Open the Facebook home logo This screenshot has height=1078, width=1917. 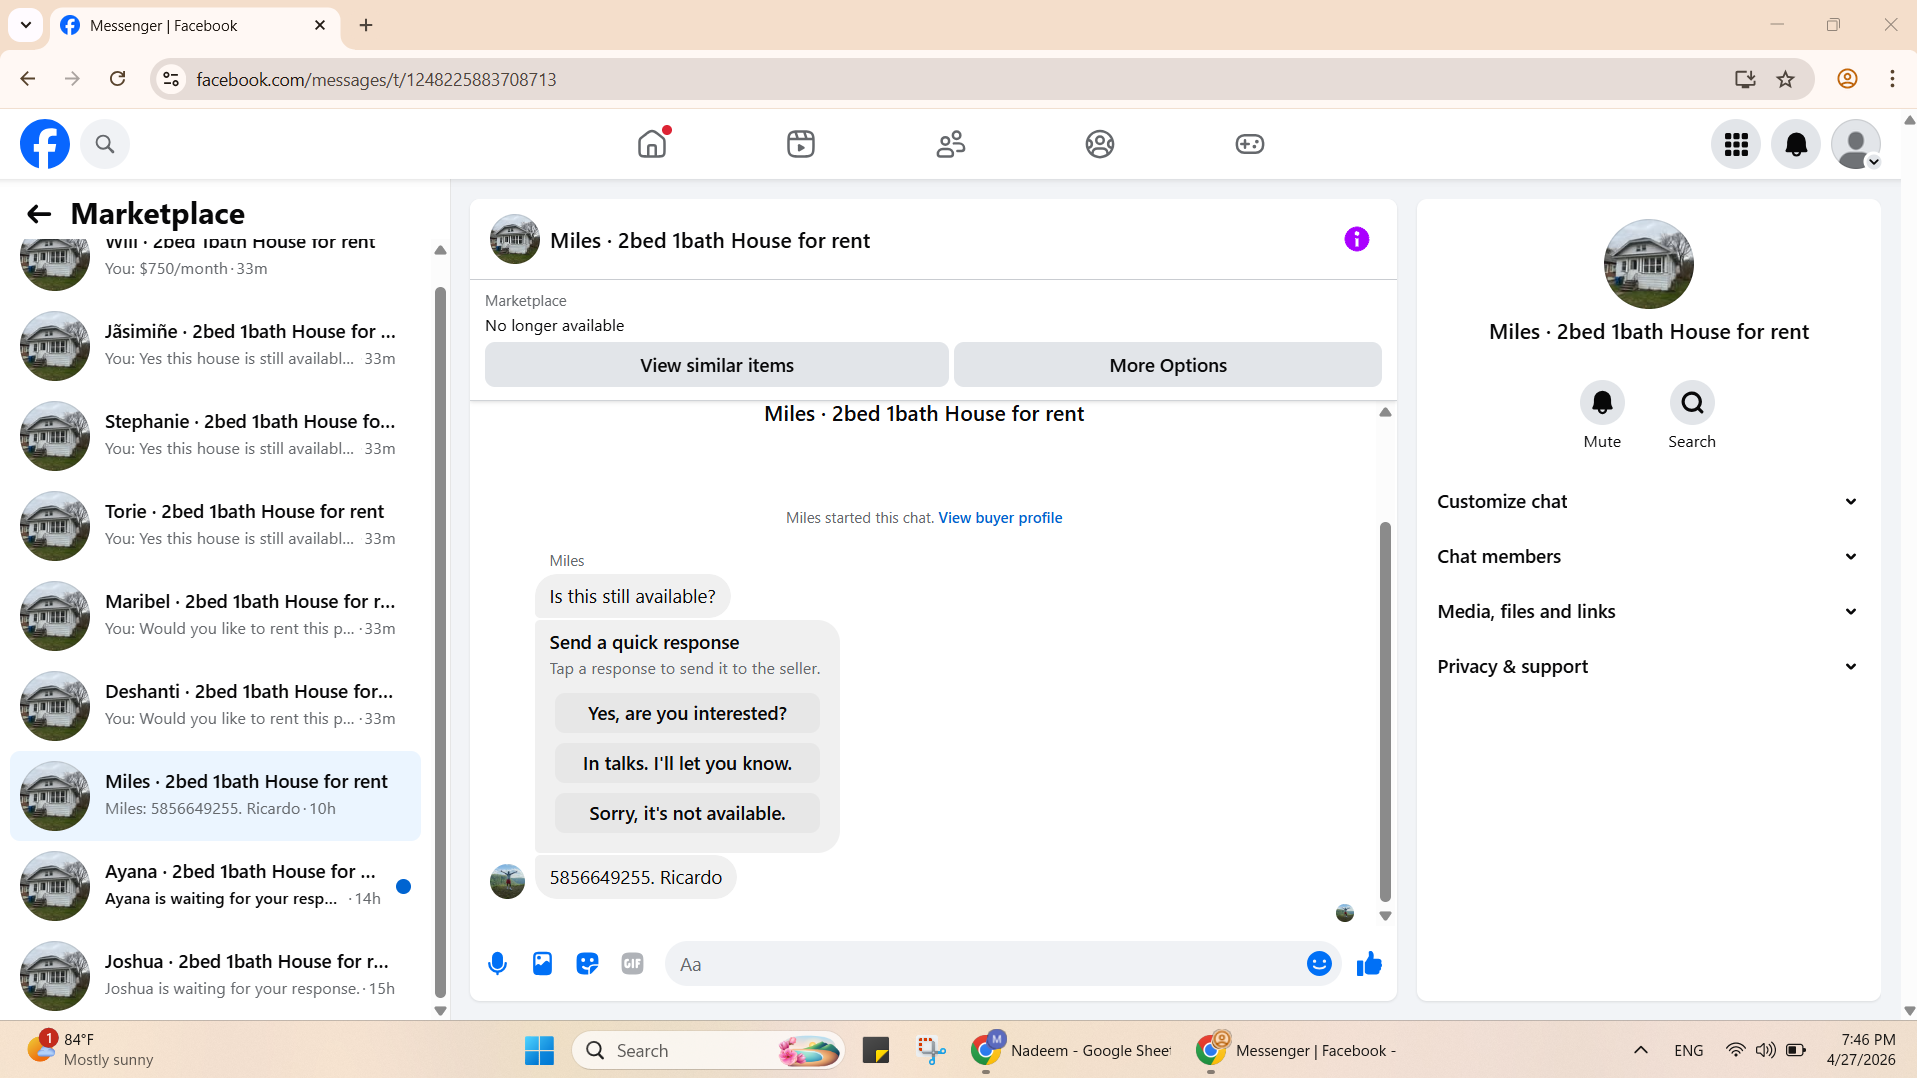point(45,144)
